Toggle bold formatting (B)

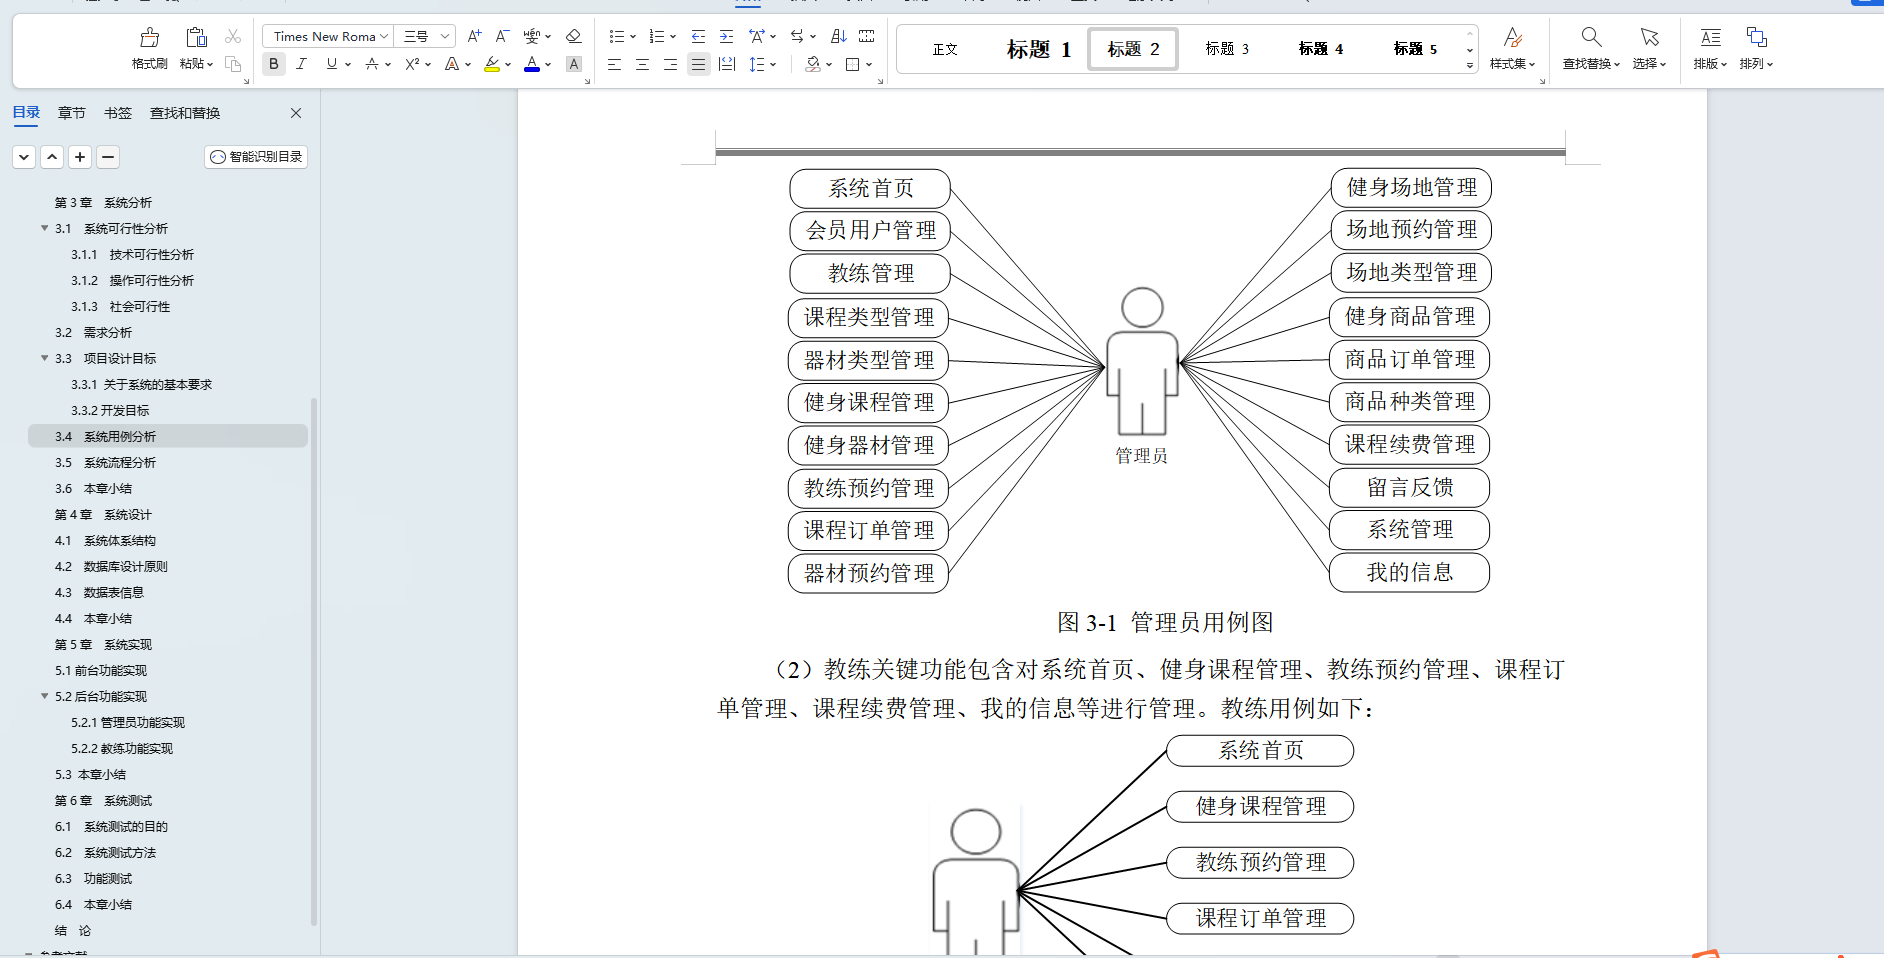[273, 64]
